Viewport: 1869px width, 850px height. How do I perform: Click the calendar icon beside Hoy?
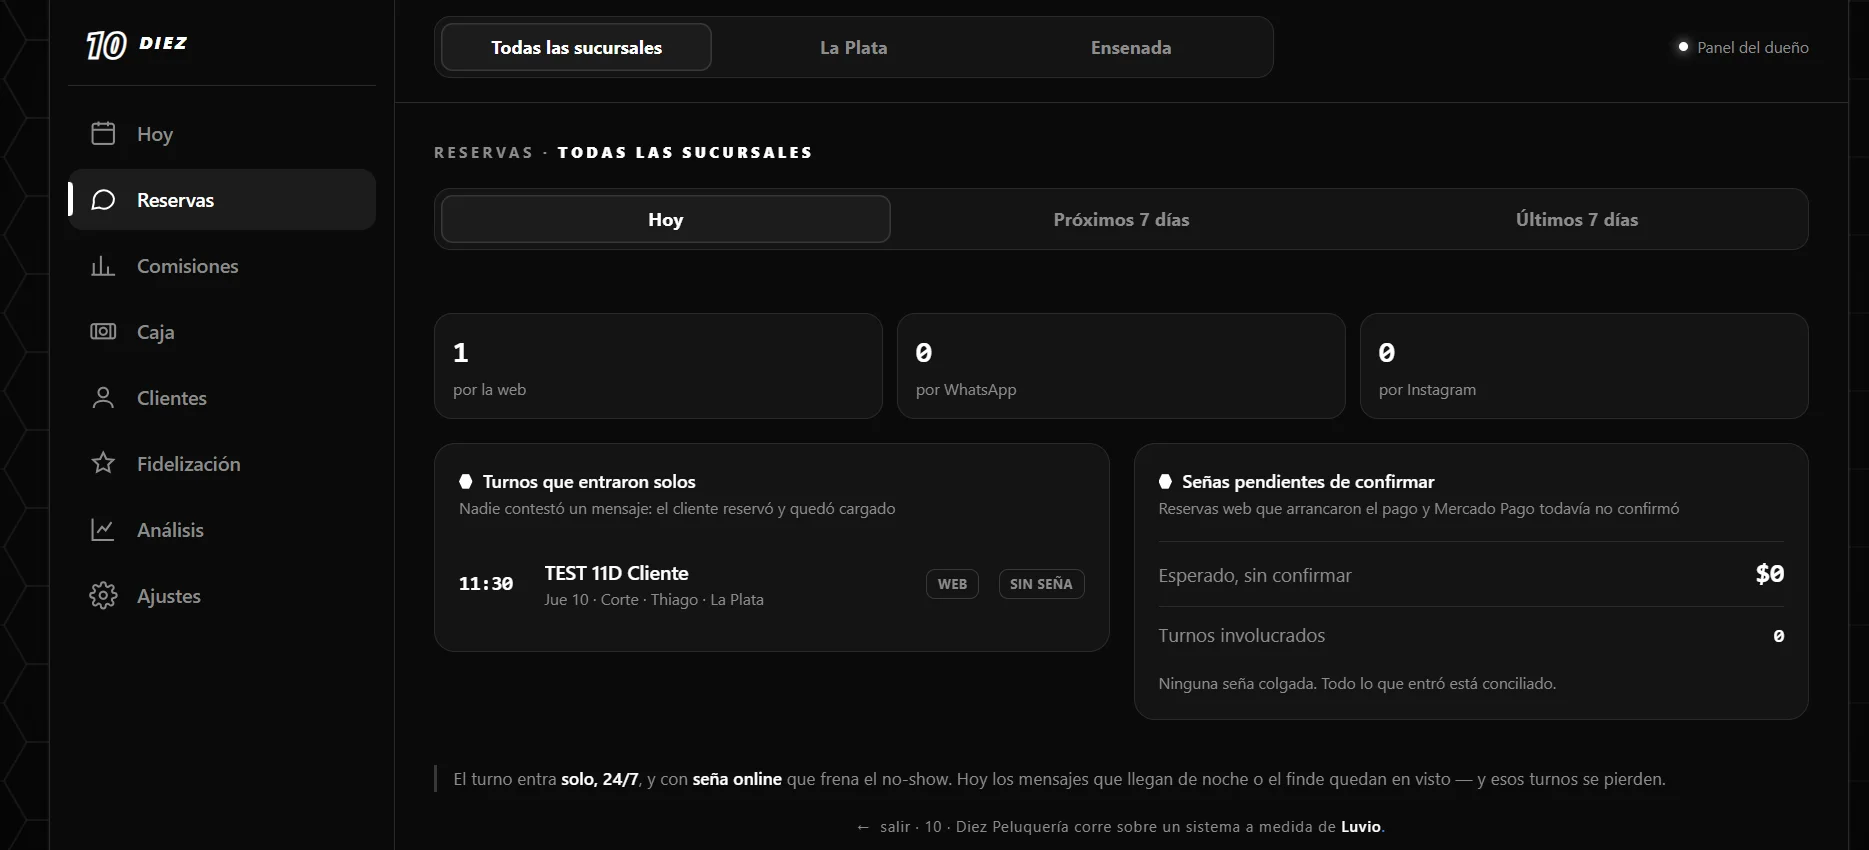[x=103, y=133]
